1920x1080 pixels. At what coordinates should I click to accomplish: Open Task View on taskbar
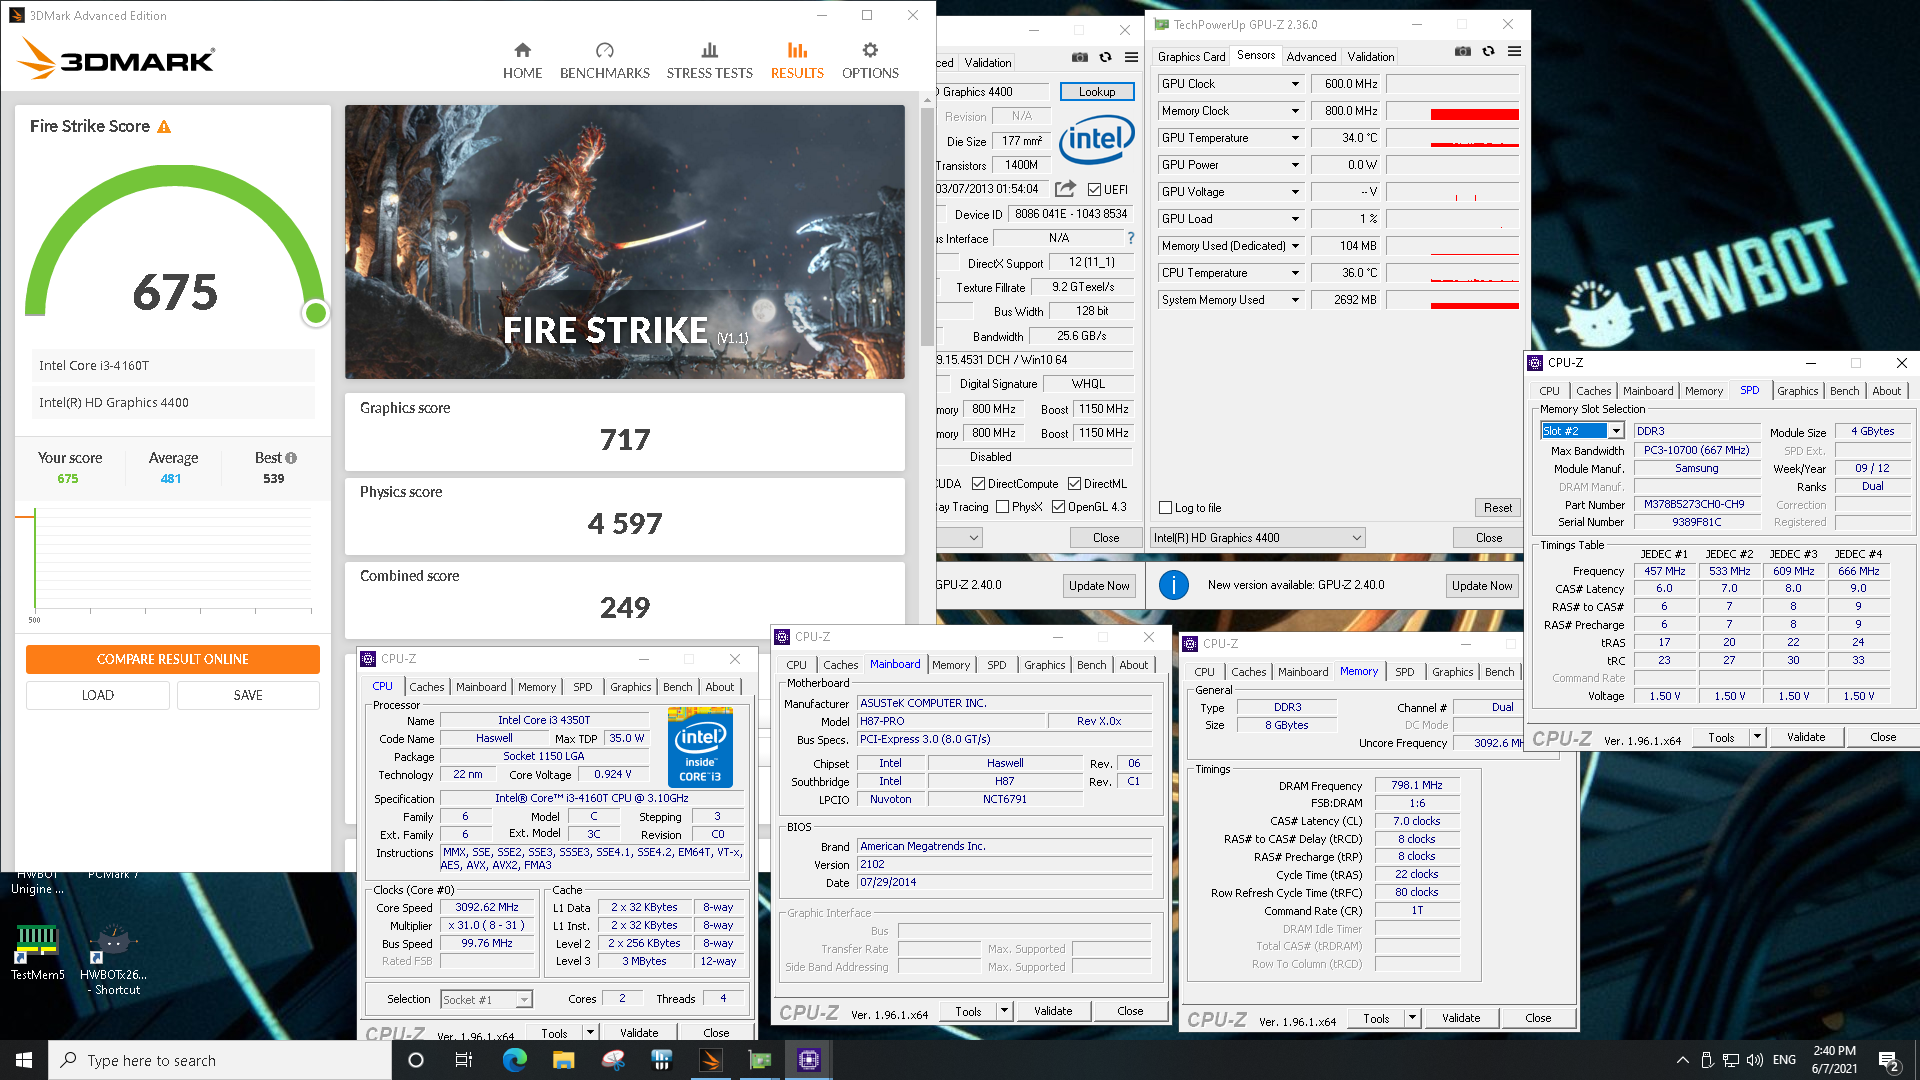pos(463,1060)
